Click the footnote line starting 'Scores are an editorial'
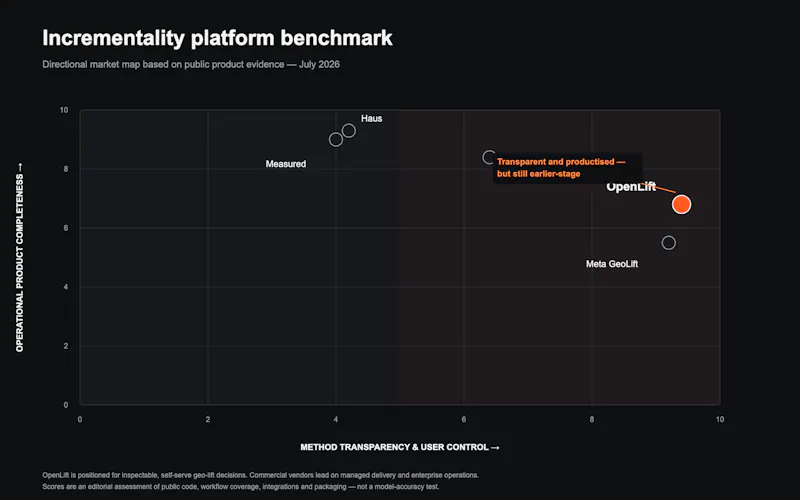The height and width of the screenshot is (500, 800). 240,487
